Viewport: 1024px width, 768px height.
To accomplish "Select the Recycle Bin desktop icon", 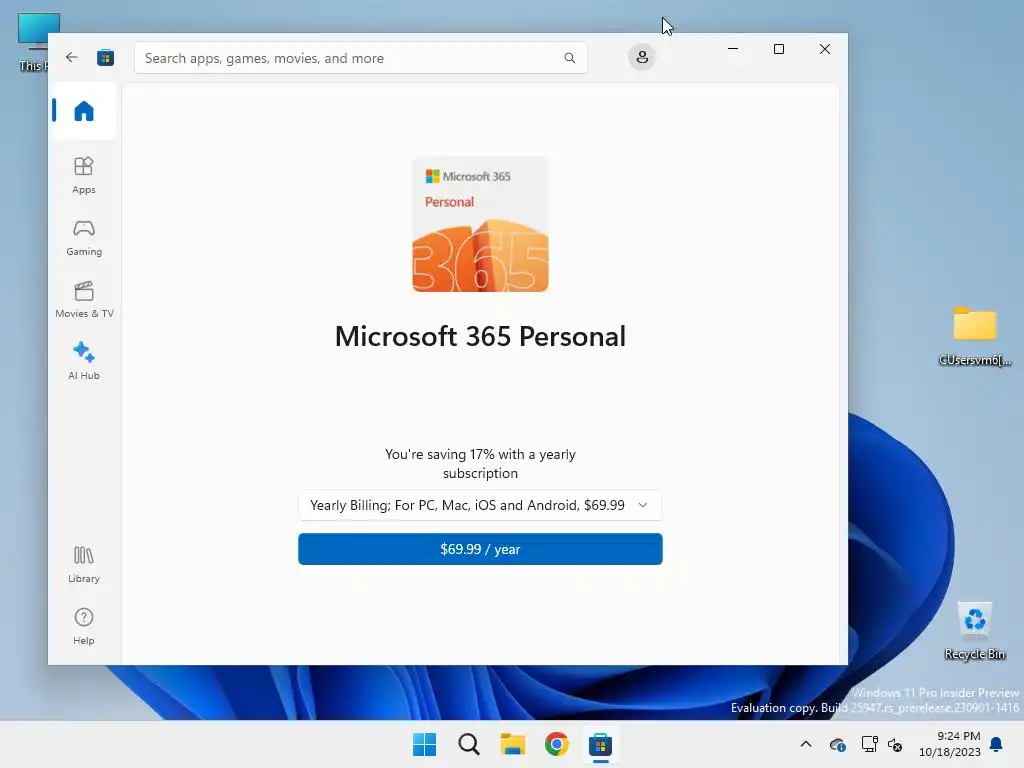I will [x=974, y=631].
